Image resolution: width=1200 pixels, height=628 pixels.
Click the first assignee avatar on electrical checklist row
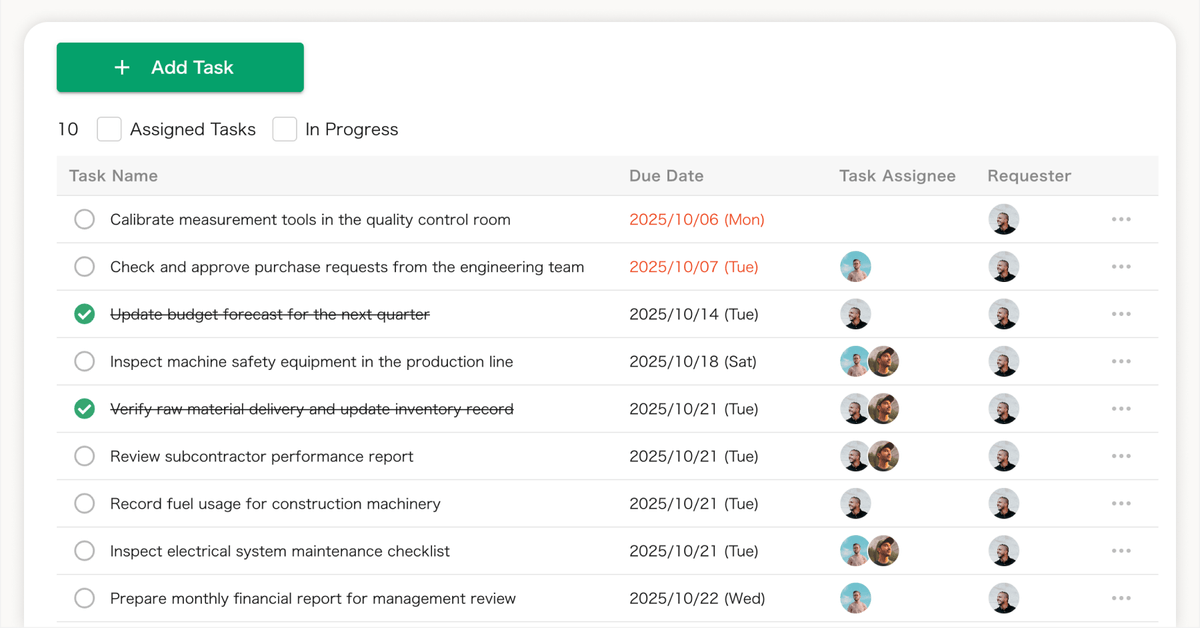[856, 550]
